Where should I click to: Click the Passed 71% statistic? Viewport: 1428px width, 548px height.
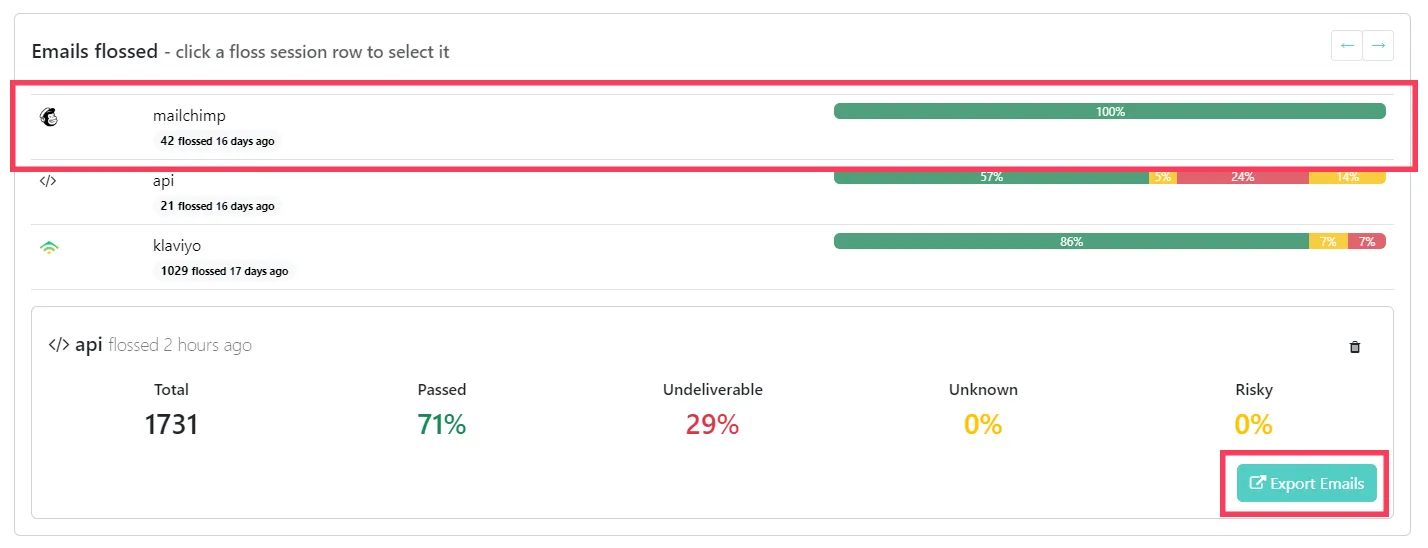point(442,408)
